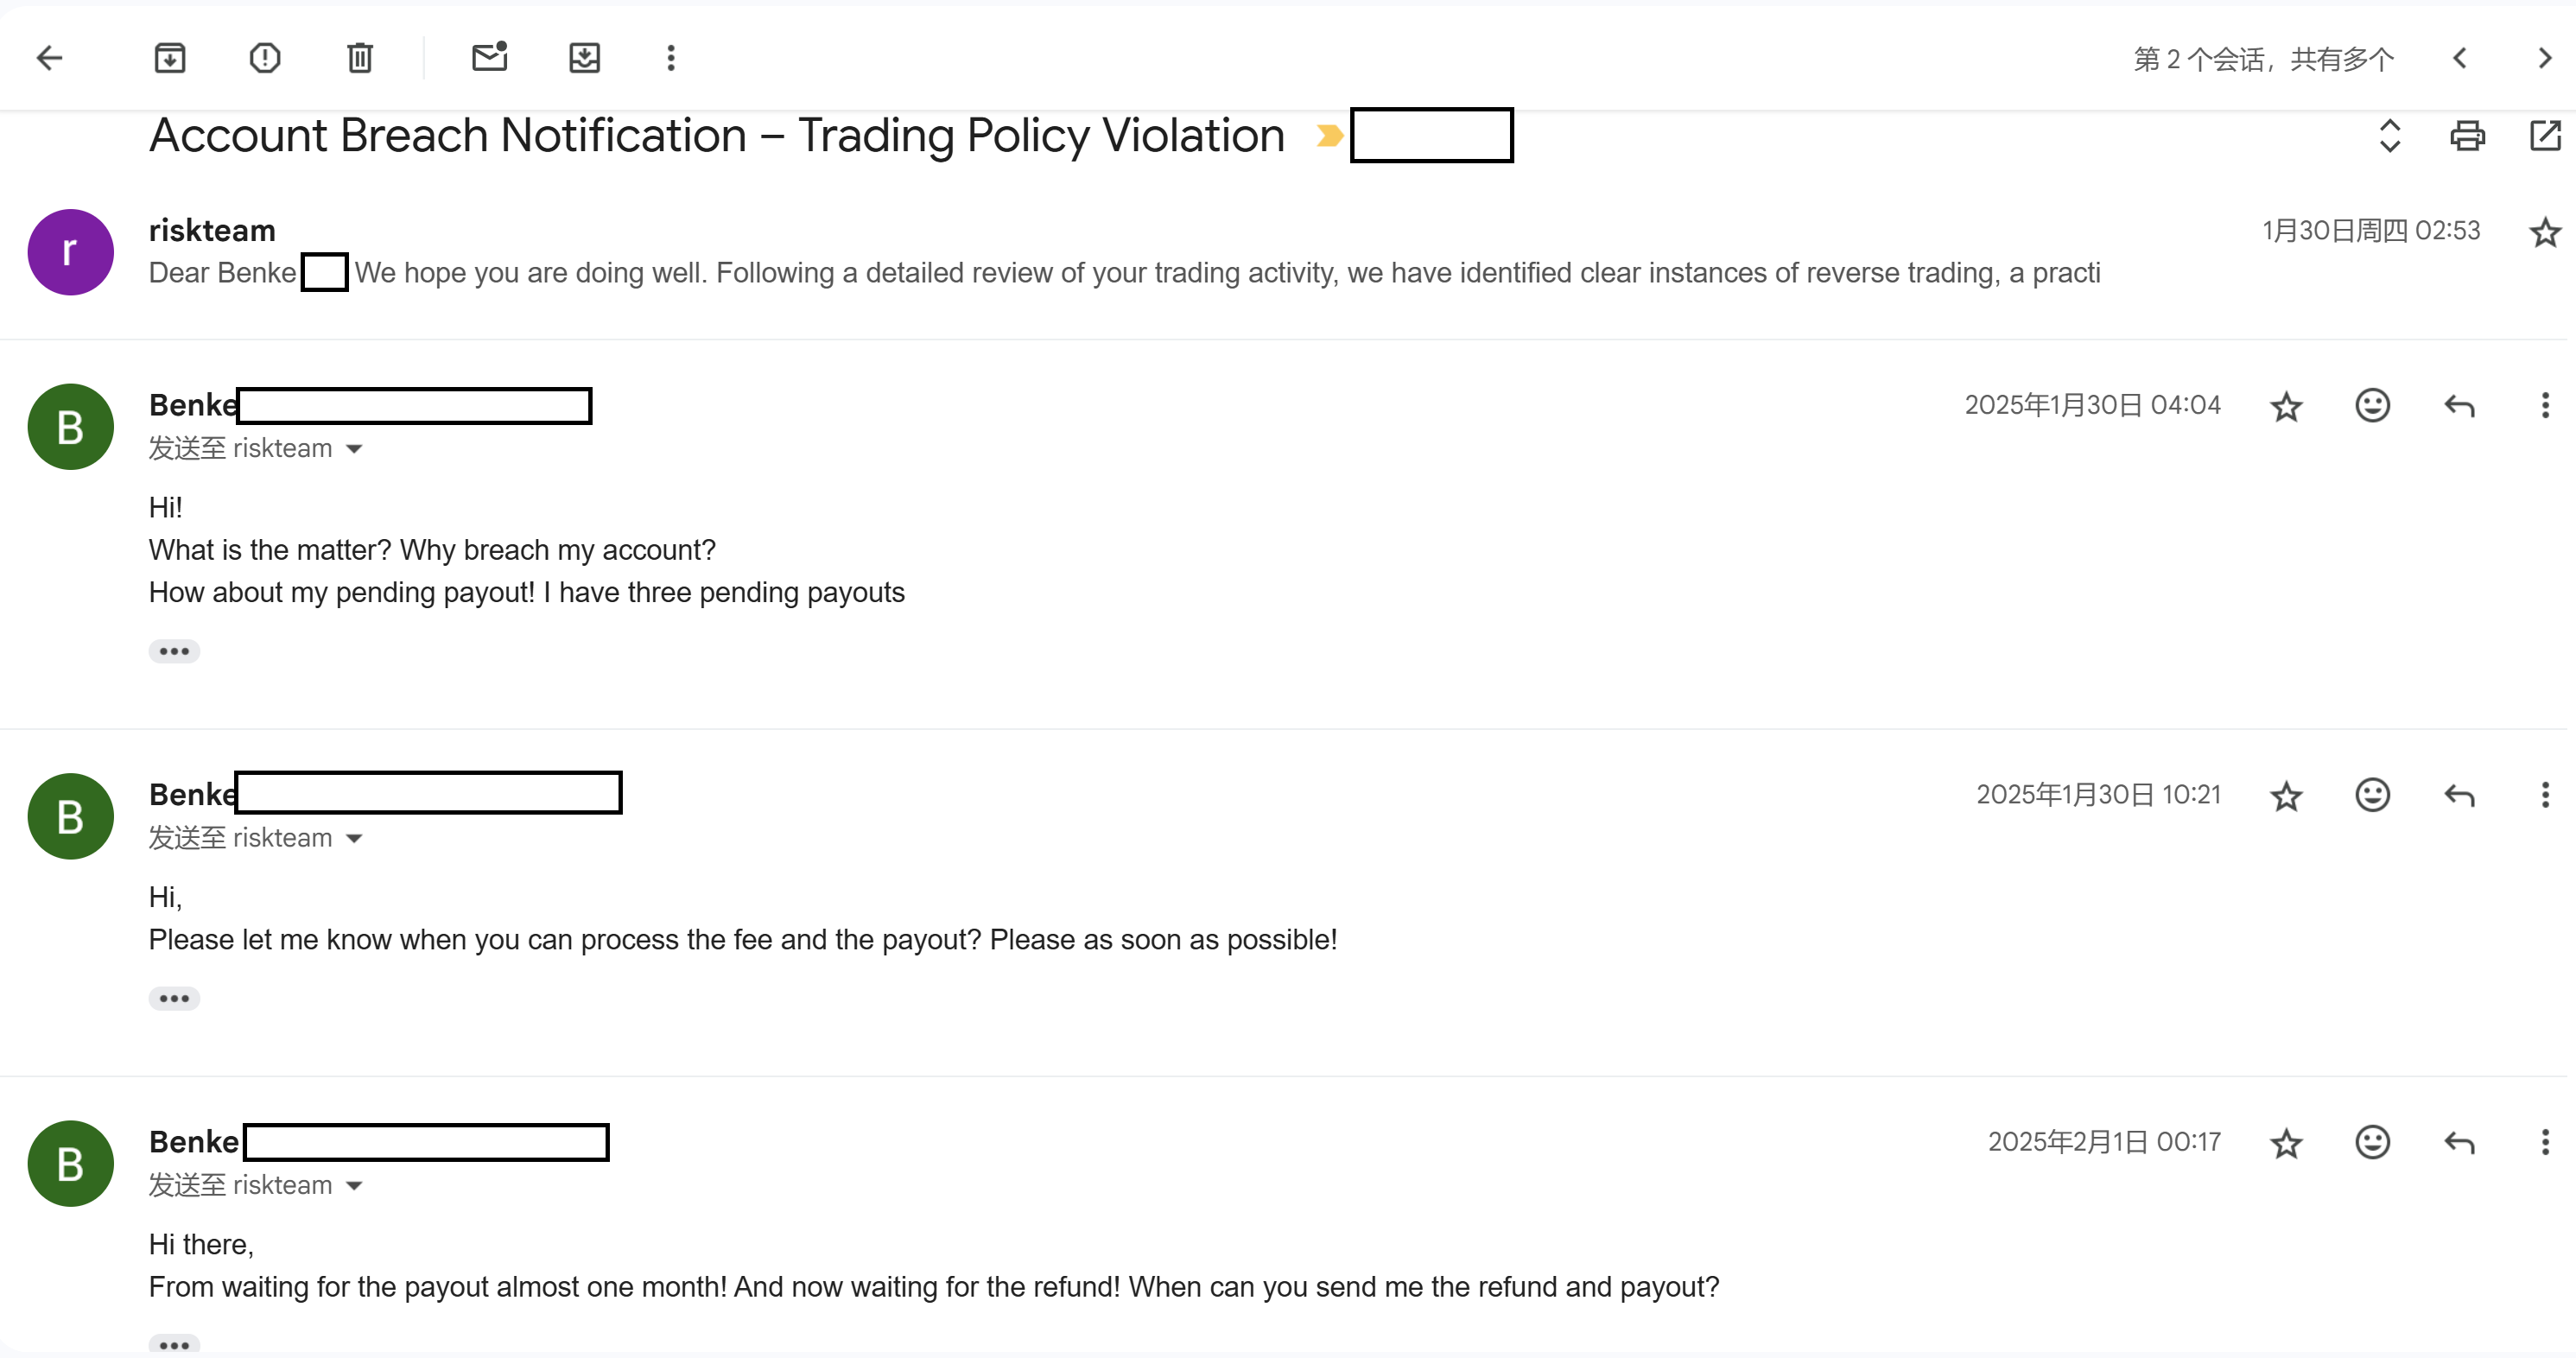
Task: Delete the conversation with trash icon
Action: (x=360, y=58)
